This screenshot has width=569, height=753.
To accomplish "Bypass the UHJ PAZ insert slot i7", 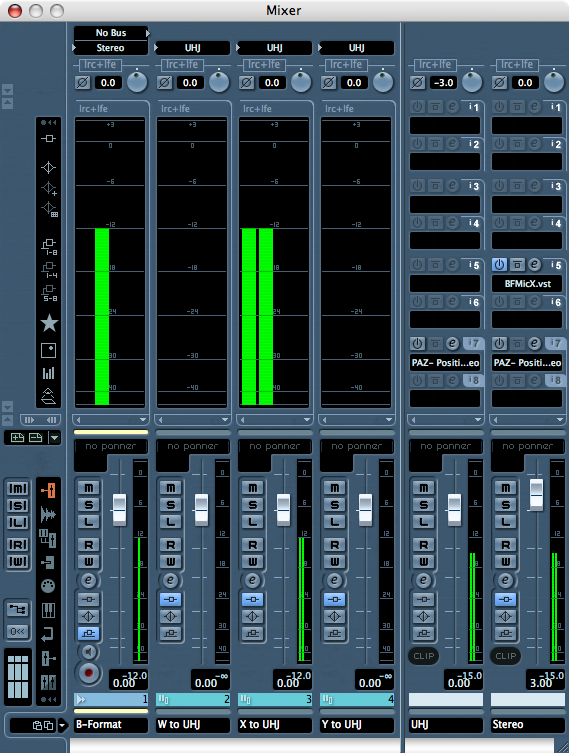I will point(435,343).
